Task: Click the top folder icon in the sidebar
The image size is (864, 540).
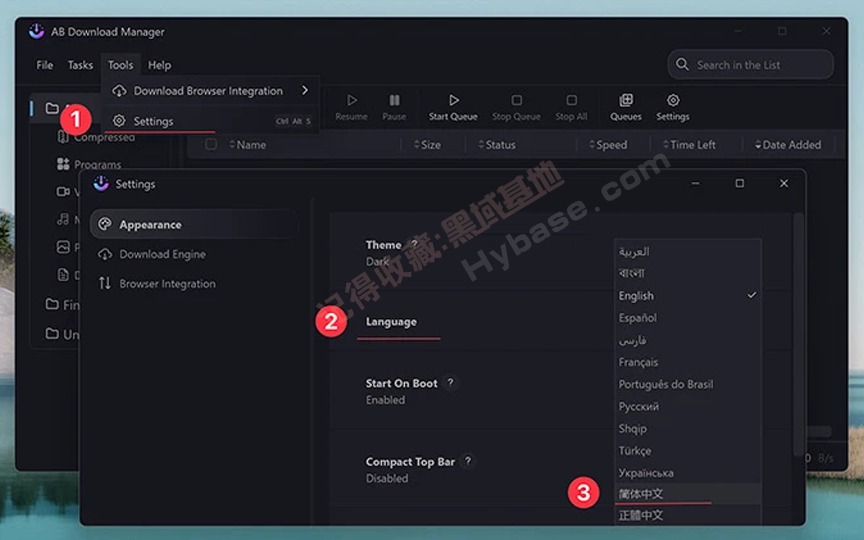Action: click(x=52, y=108)
